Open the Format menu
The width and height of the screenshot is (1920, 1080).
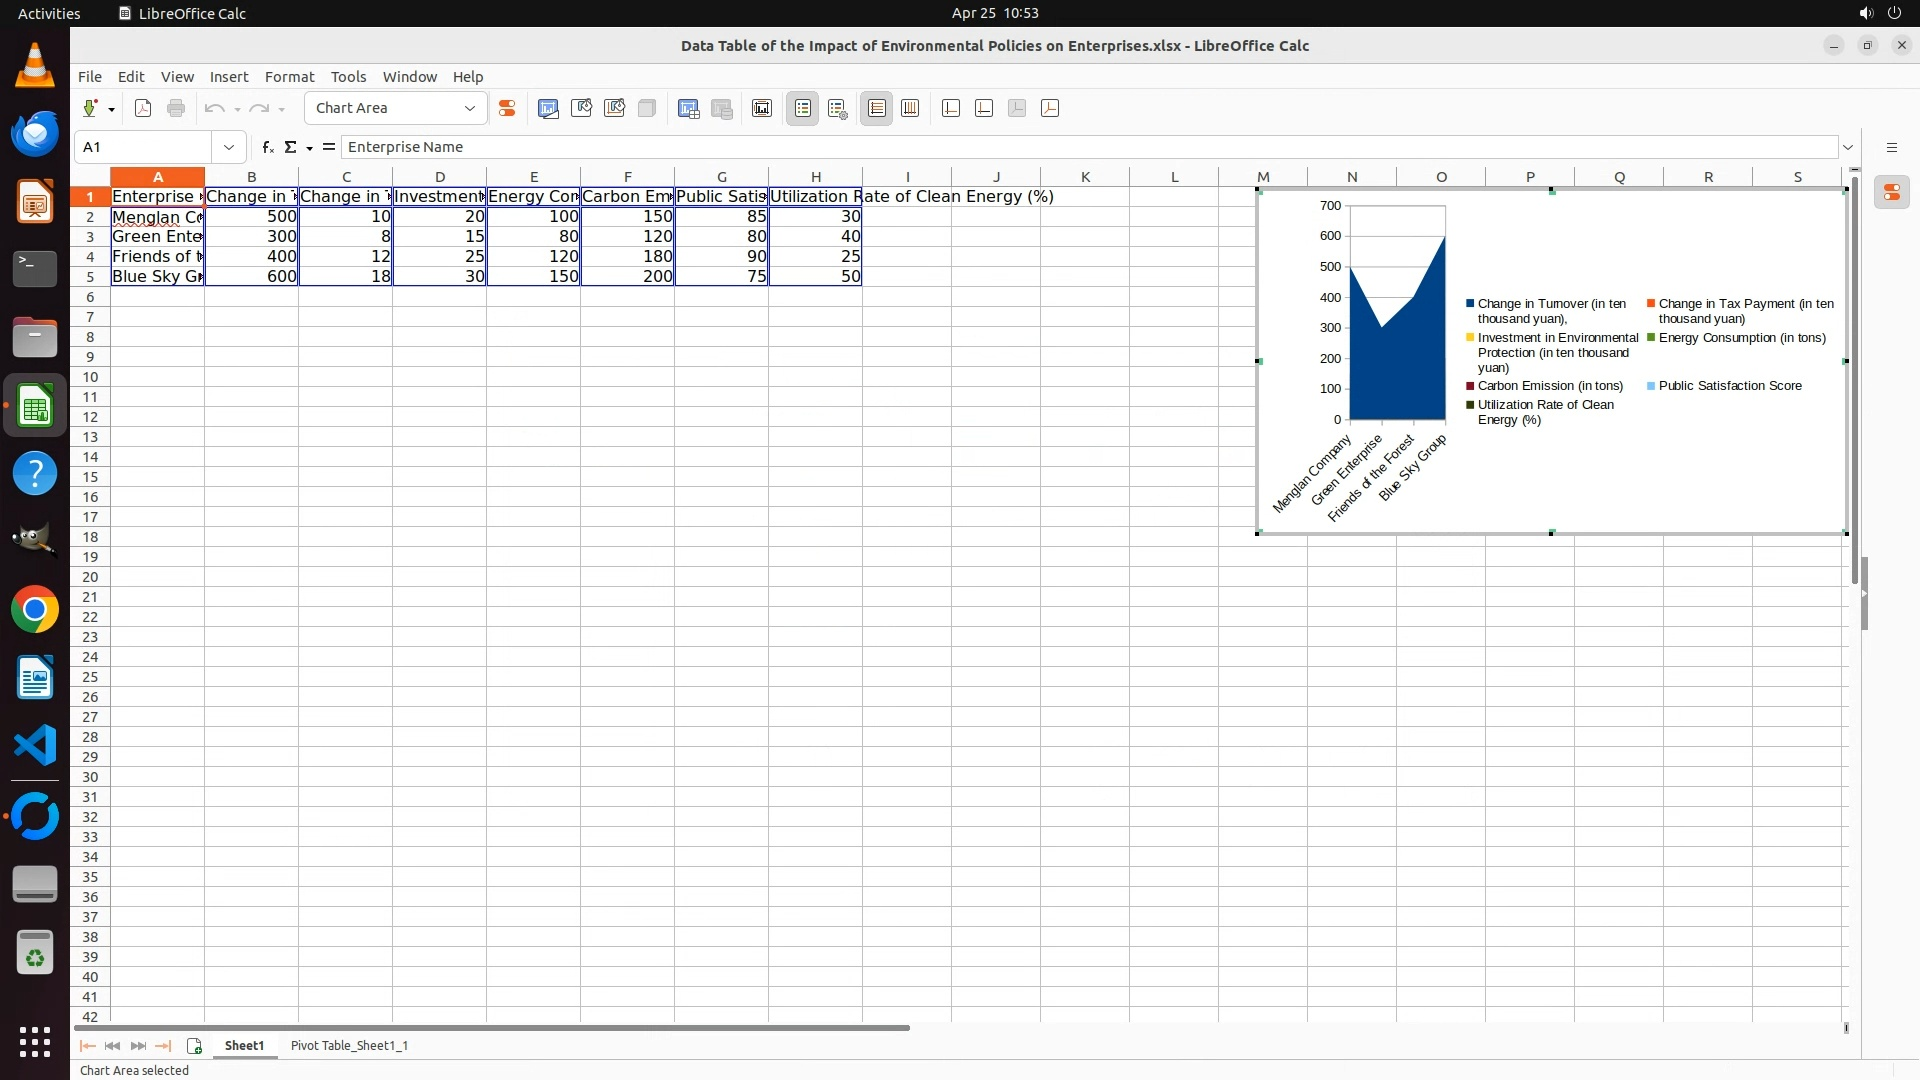pos(289,77)
